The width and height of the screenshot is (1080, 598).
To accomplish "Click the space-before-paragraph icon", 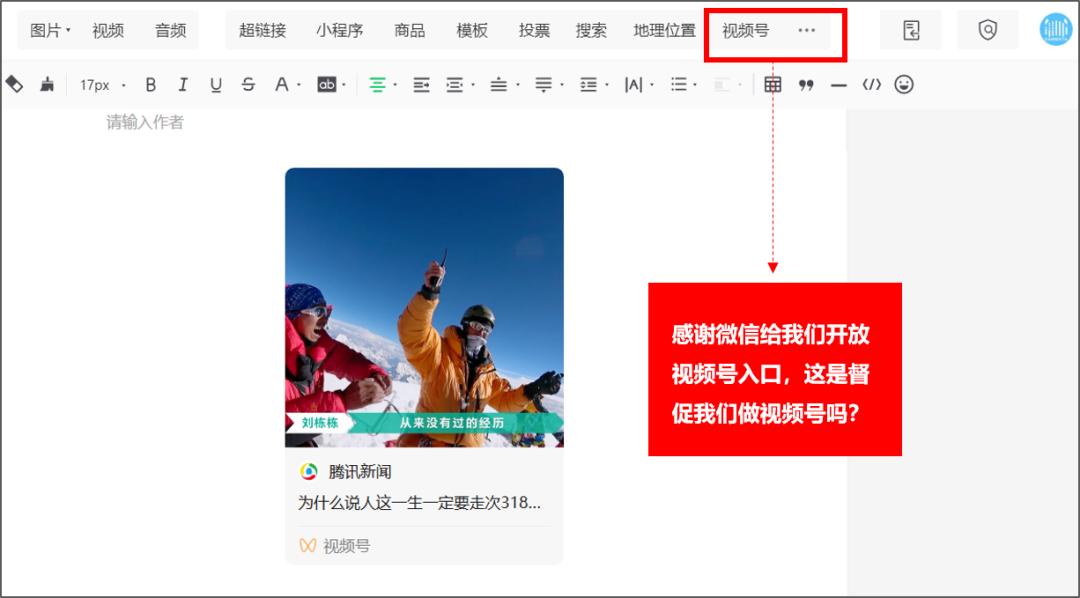I will 499,85.
